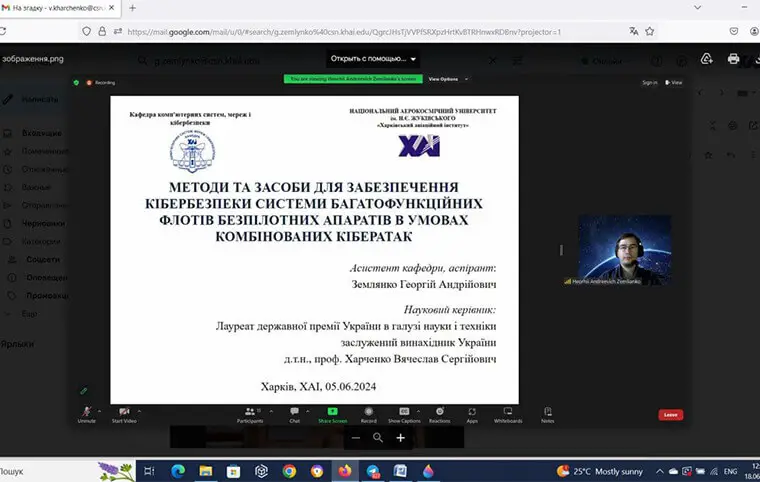This screenshot has width=760, height=482.
Task: Click the Pocket save icon in Firefox toolbar
Action: click(734, 32)
